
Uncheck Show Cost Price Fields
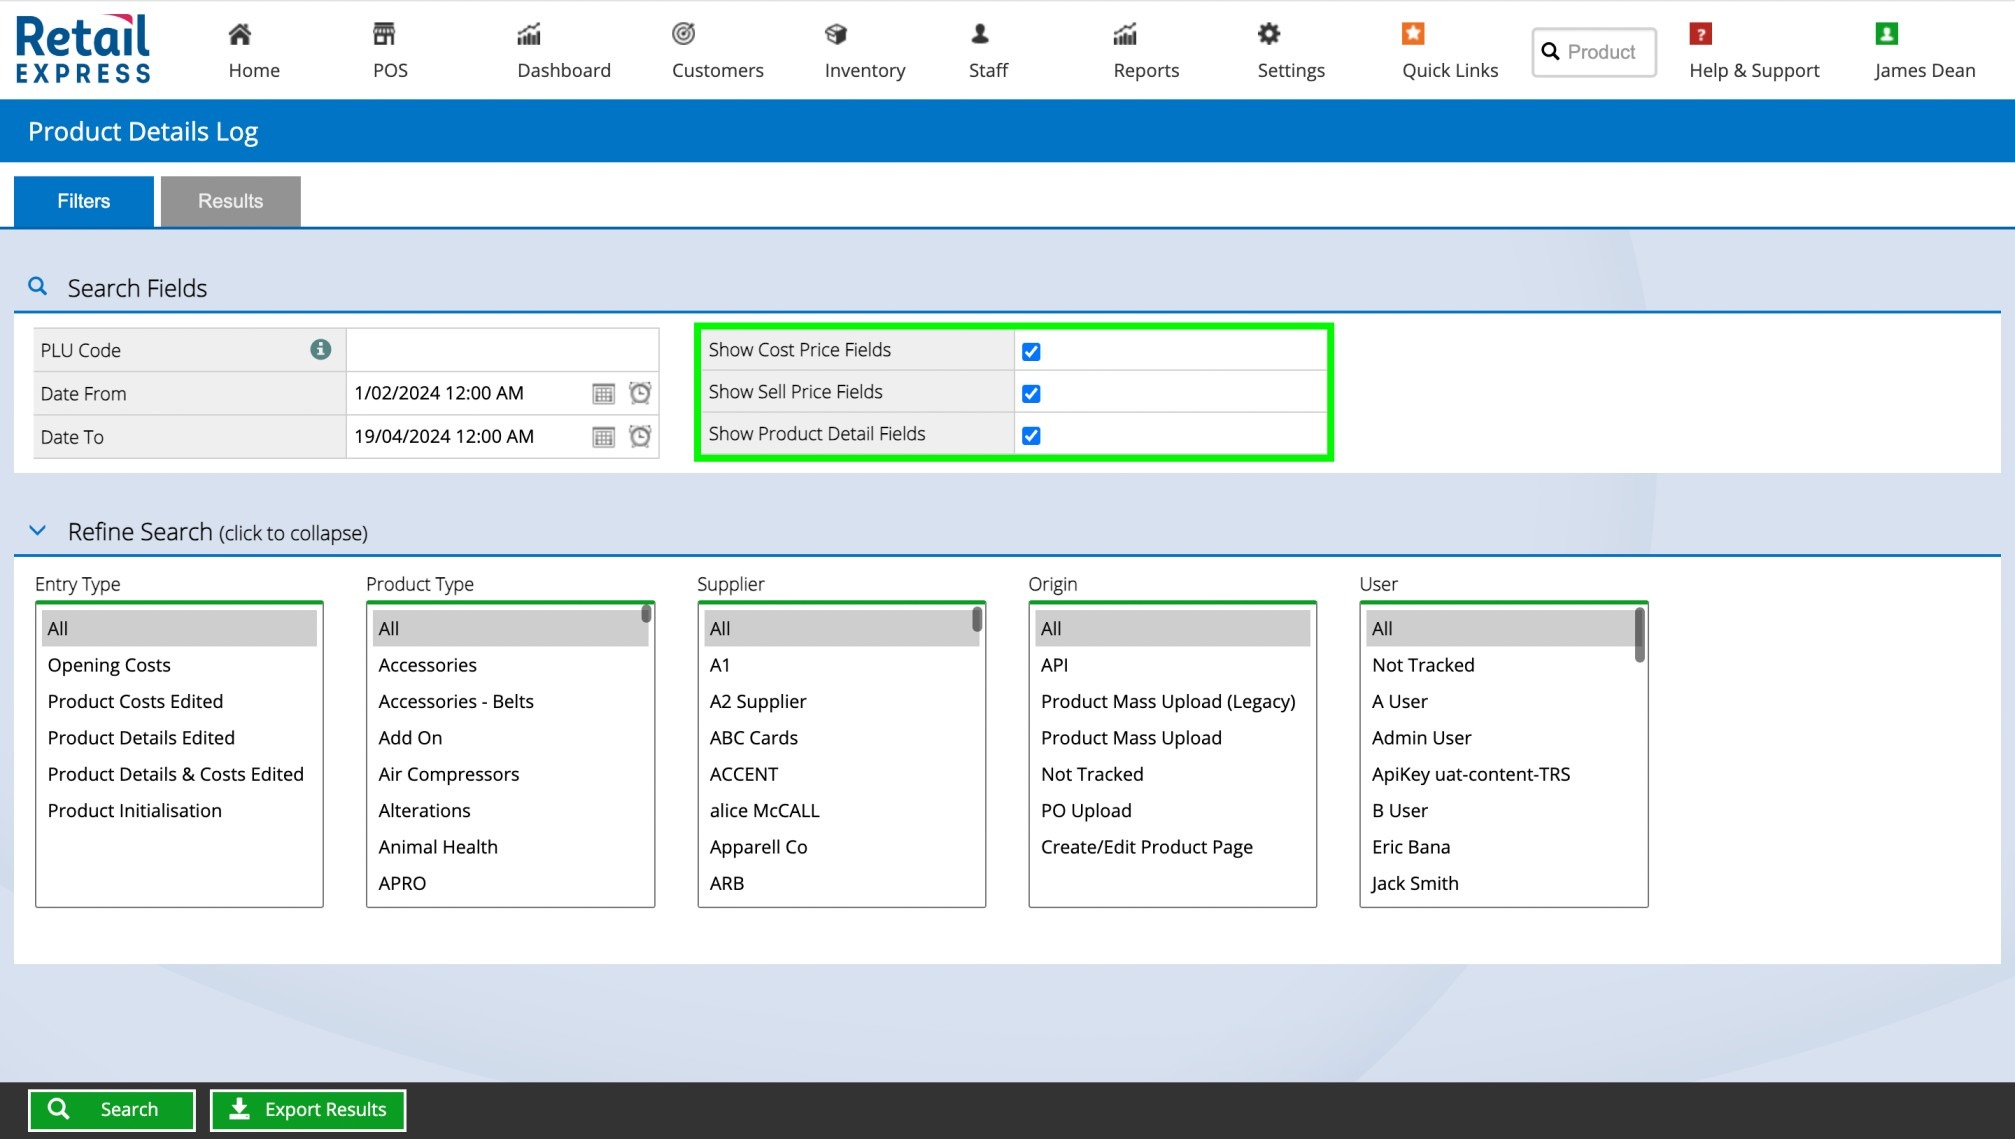point(1031,351)
